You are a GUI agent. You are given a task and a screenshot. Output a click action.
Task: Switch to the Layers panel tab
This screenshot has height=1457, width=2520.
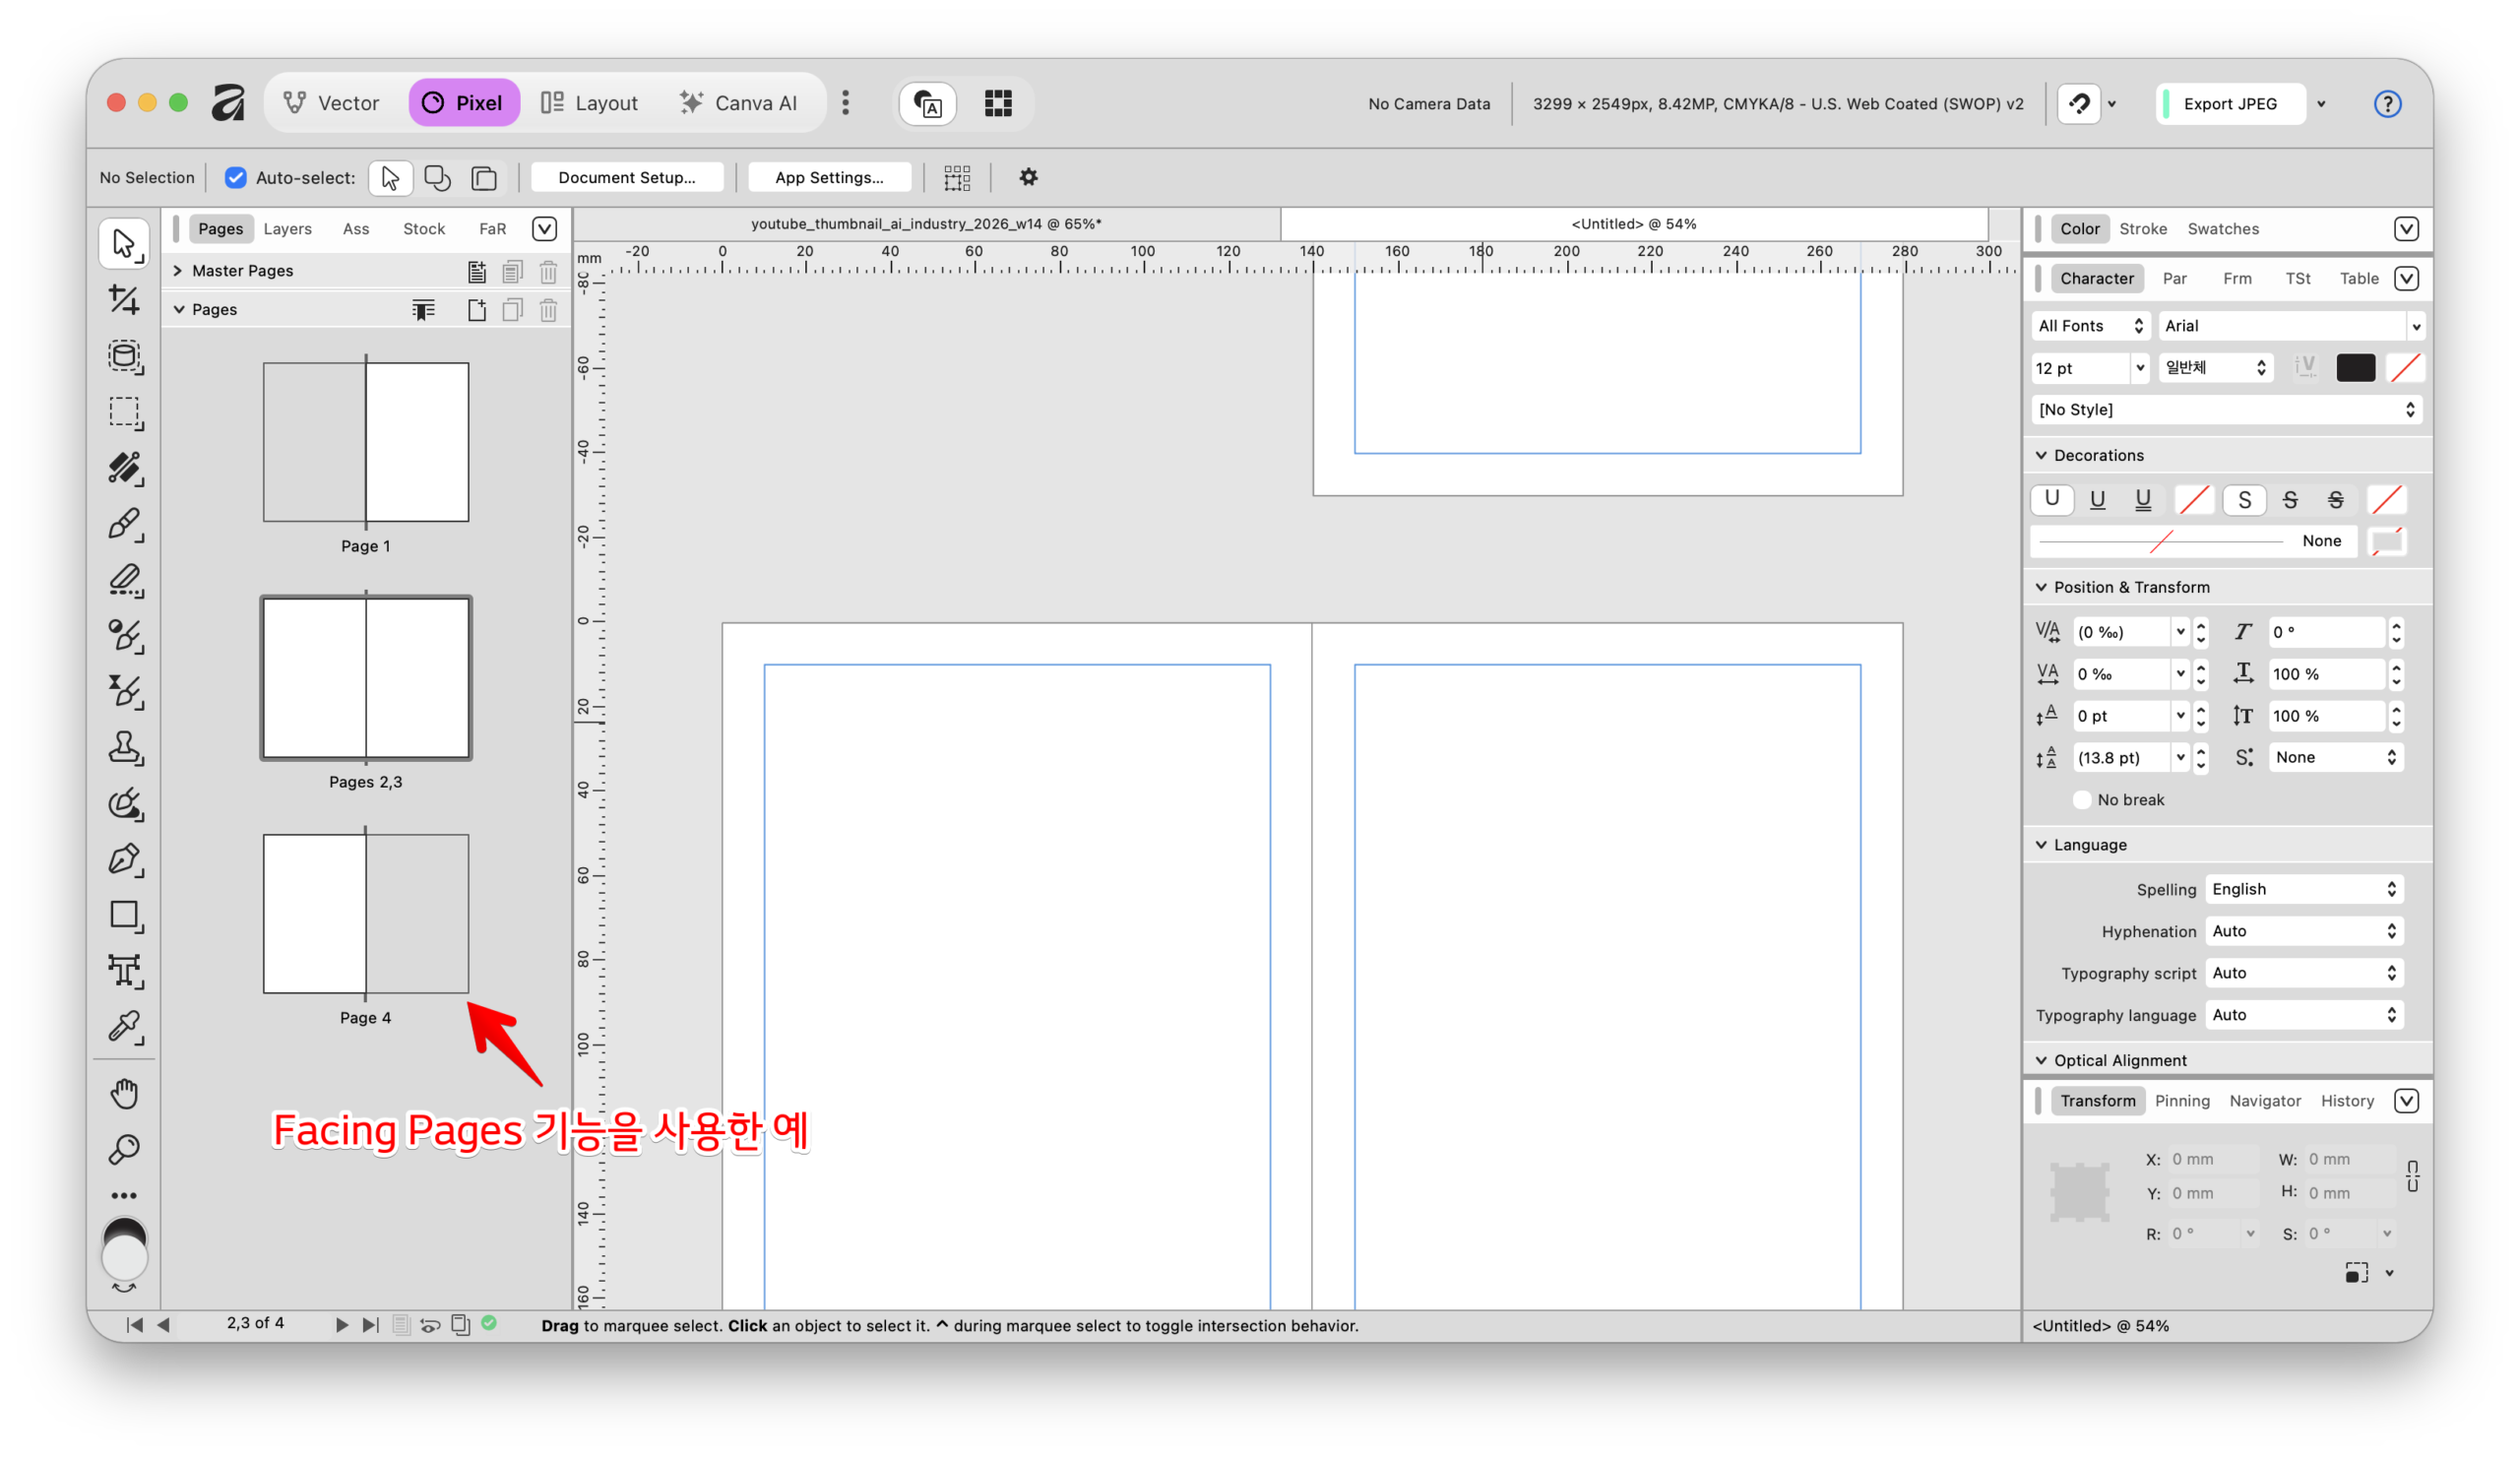coord(287,229)
